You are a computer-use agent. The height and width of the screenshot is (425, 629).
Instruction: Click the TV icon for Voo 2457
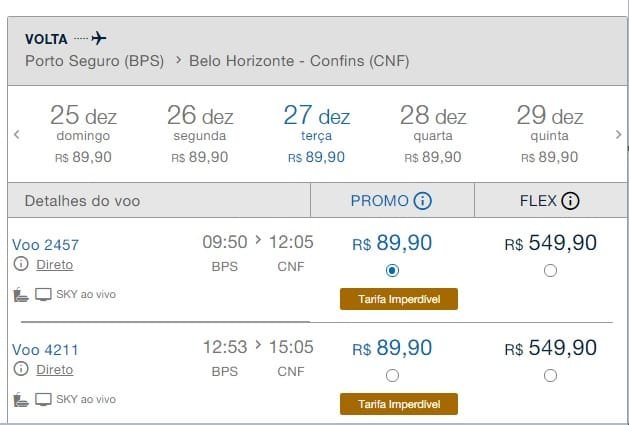pyautogui.click(x=43, y=295)
